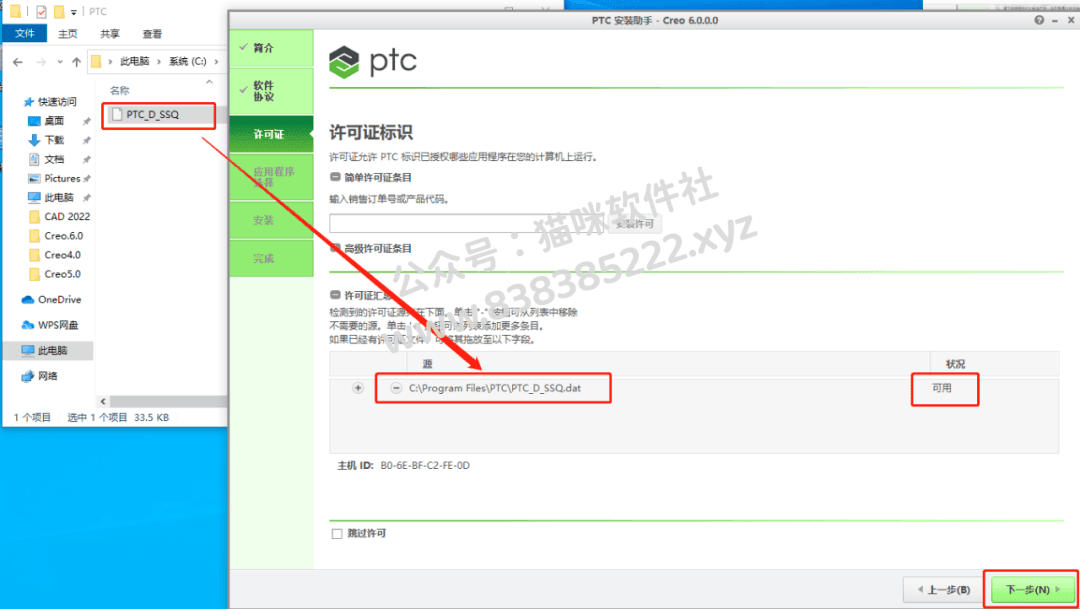Viewport: 1080px width, 609px height.
Task: Collapse the 许可证汇总 section
Action: click(335, 295)
